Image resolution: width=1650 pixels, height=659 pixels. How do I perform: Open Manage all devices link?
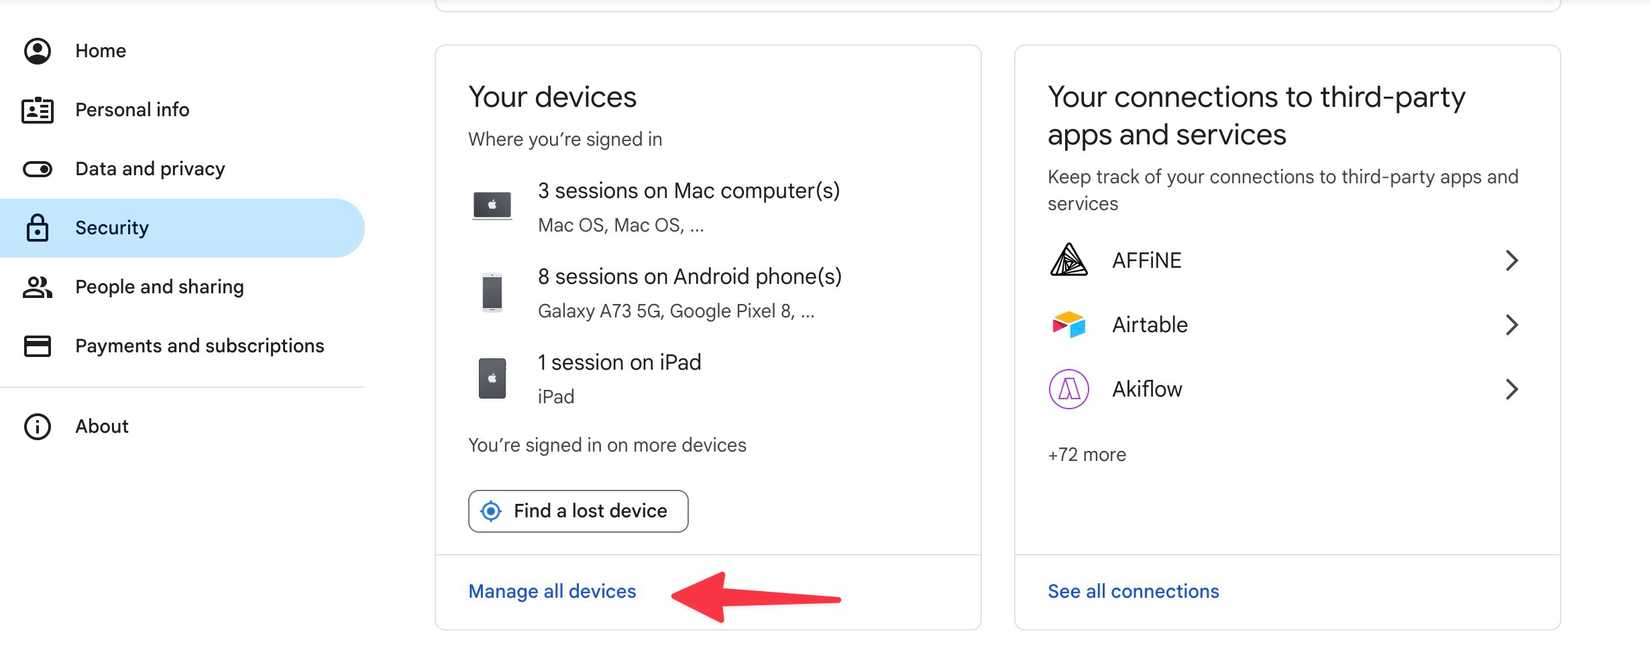coord(552,591)
